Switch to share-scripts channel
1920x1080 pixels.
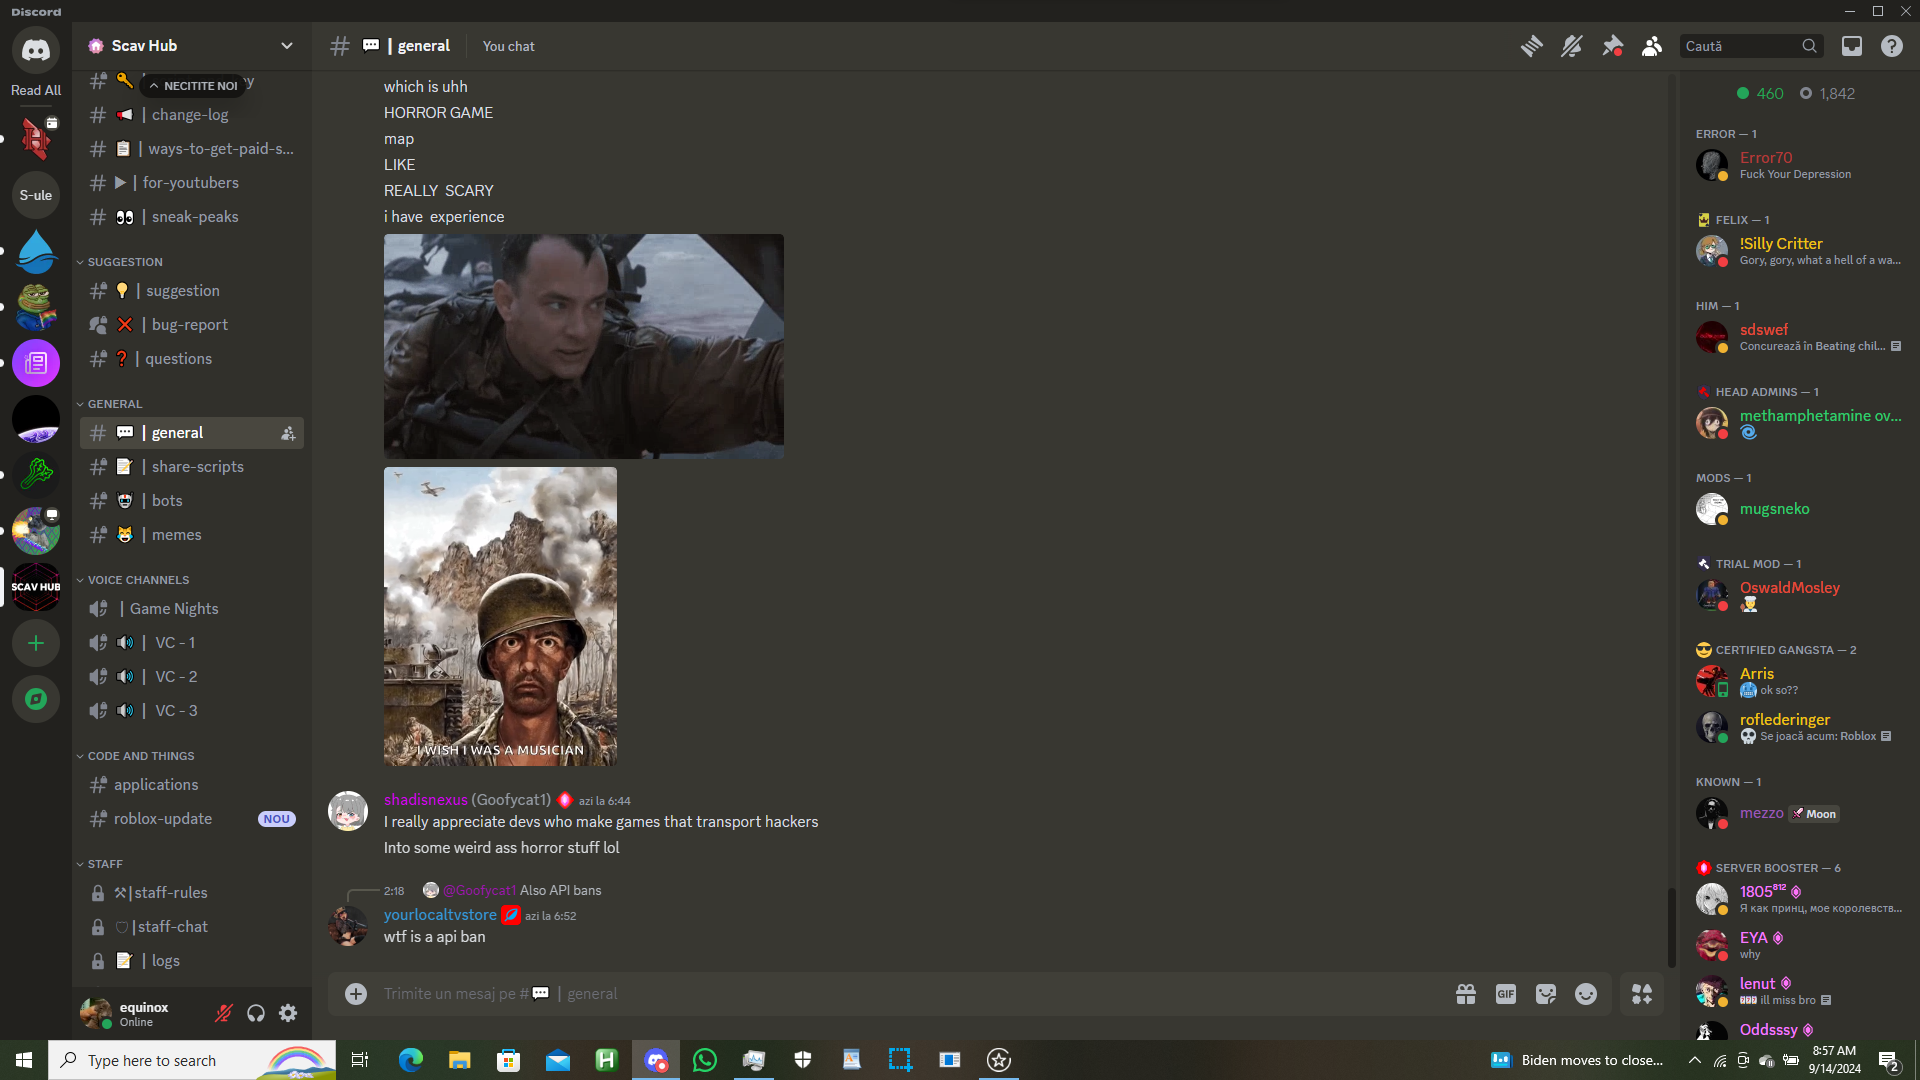point(198,467)
